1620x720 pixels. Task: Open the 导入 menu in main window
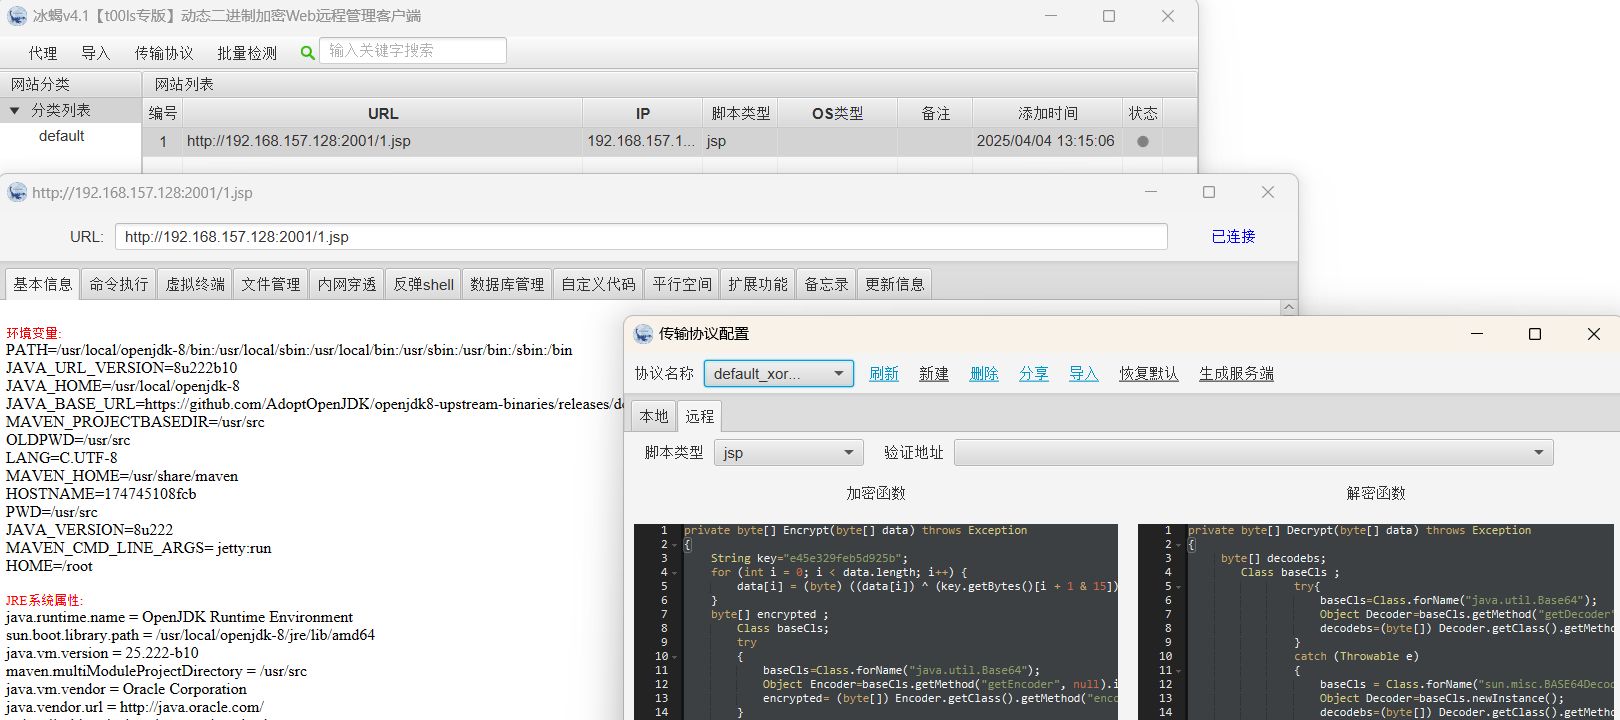click(x=96, y=53)
